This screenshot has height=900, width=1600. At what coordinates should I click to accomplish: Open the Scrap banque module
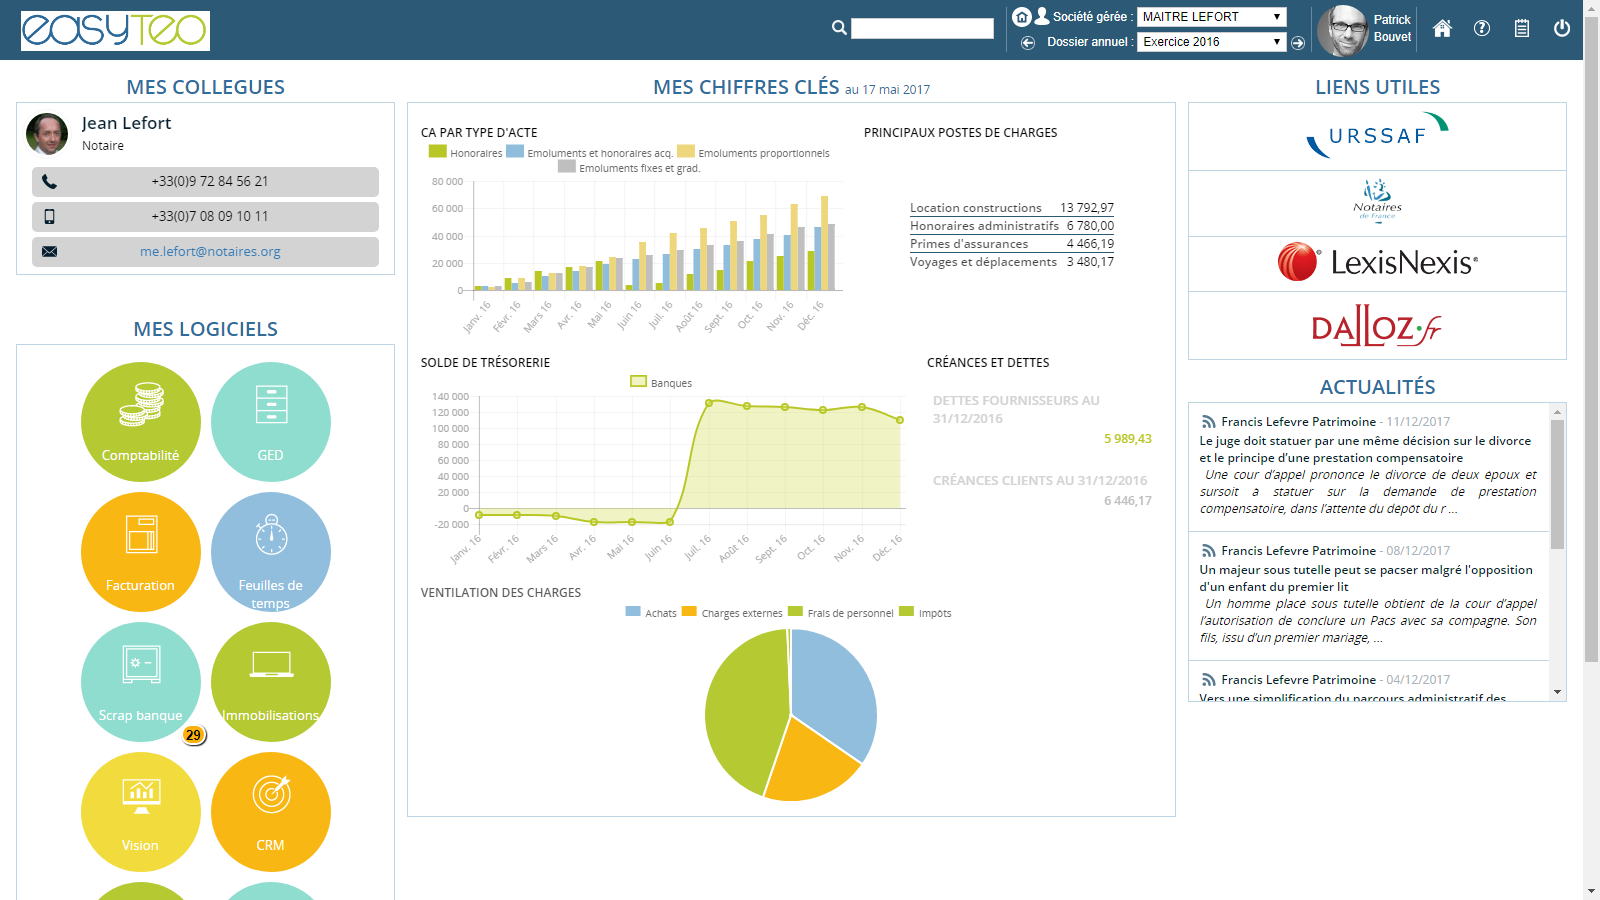[140, 681]
